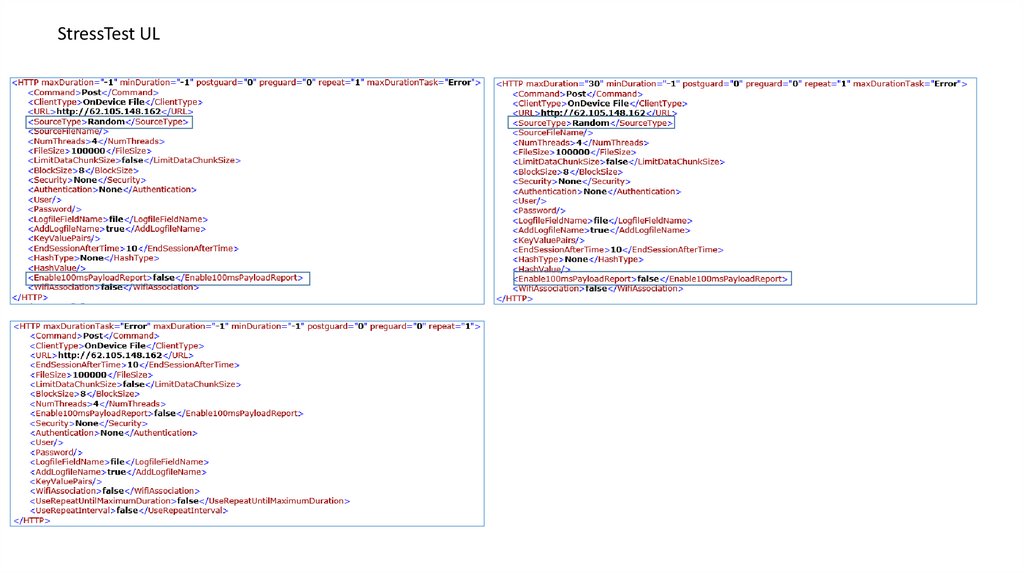
Task: Click boxed Enable100msPayloadReport line in upper-right block
Action: [652, 279]
